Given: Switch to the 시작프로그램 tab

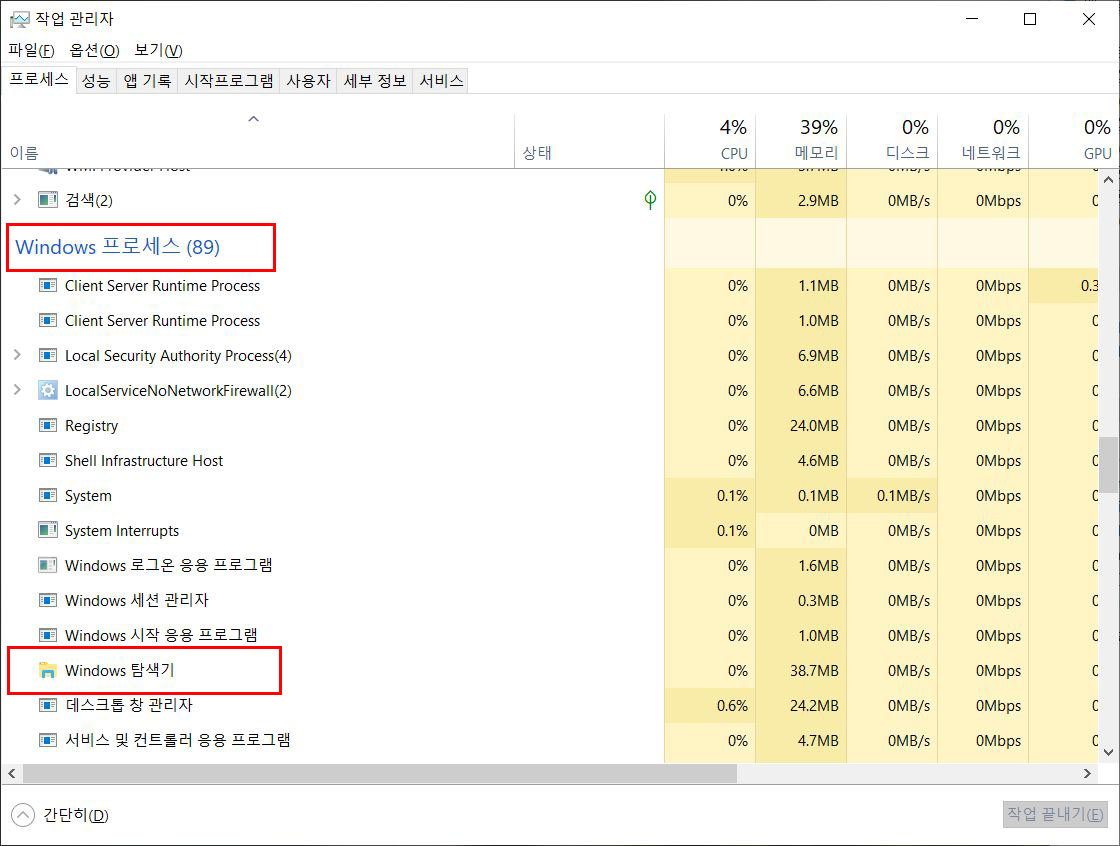Looking at the screenshot, I should click(229, 81).
